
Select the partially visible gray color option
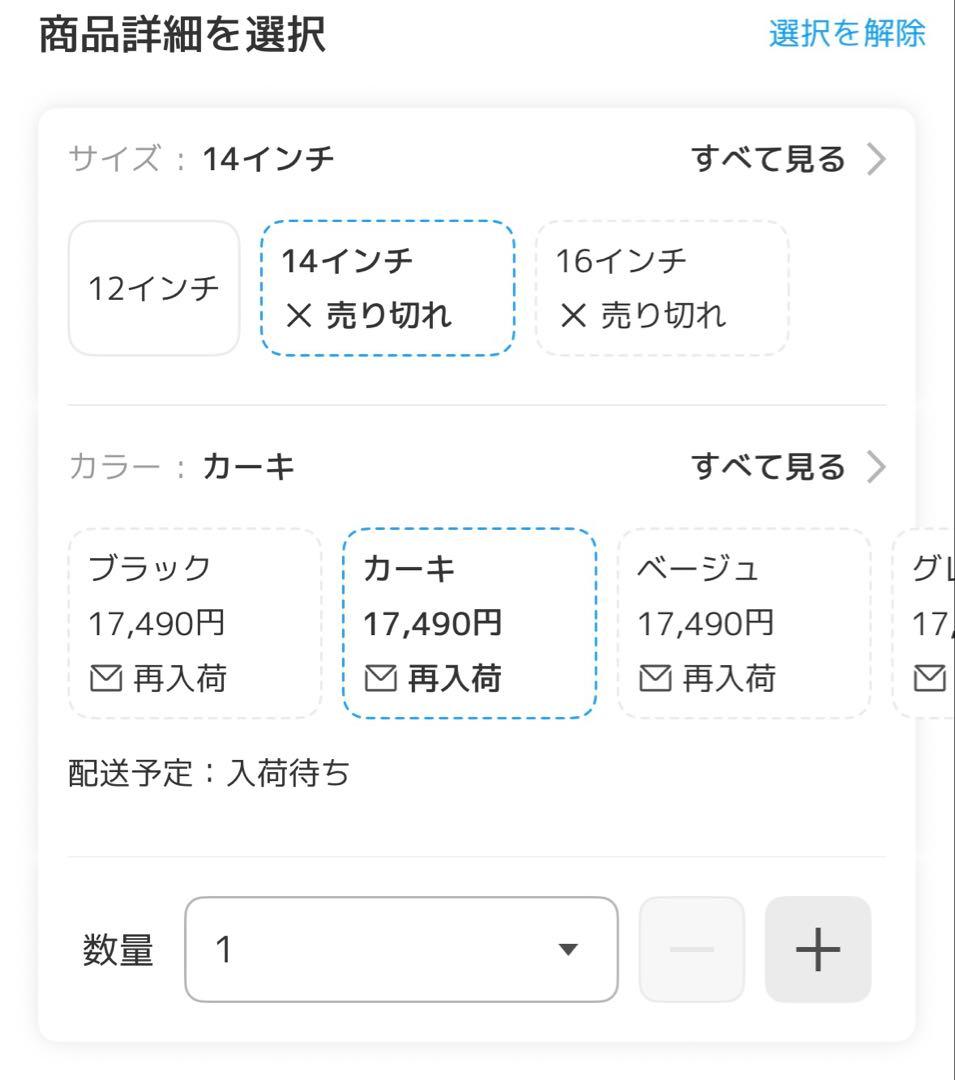926,623
